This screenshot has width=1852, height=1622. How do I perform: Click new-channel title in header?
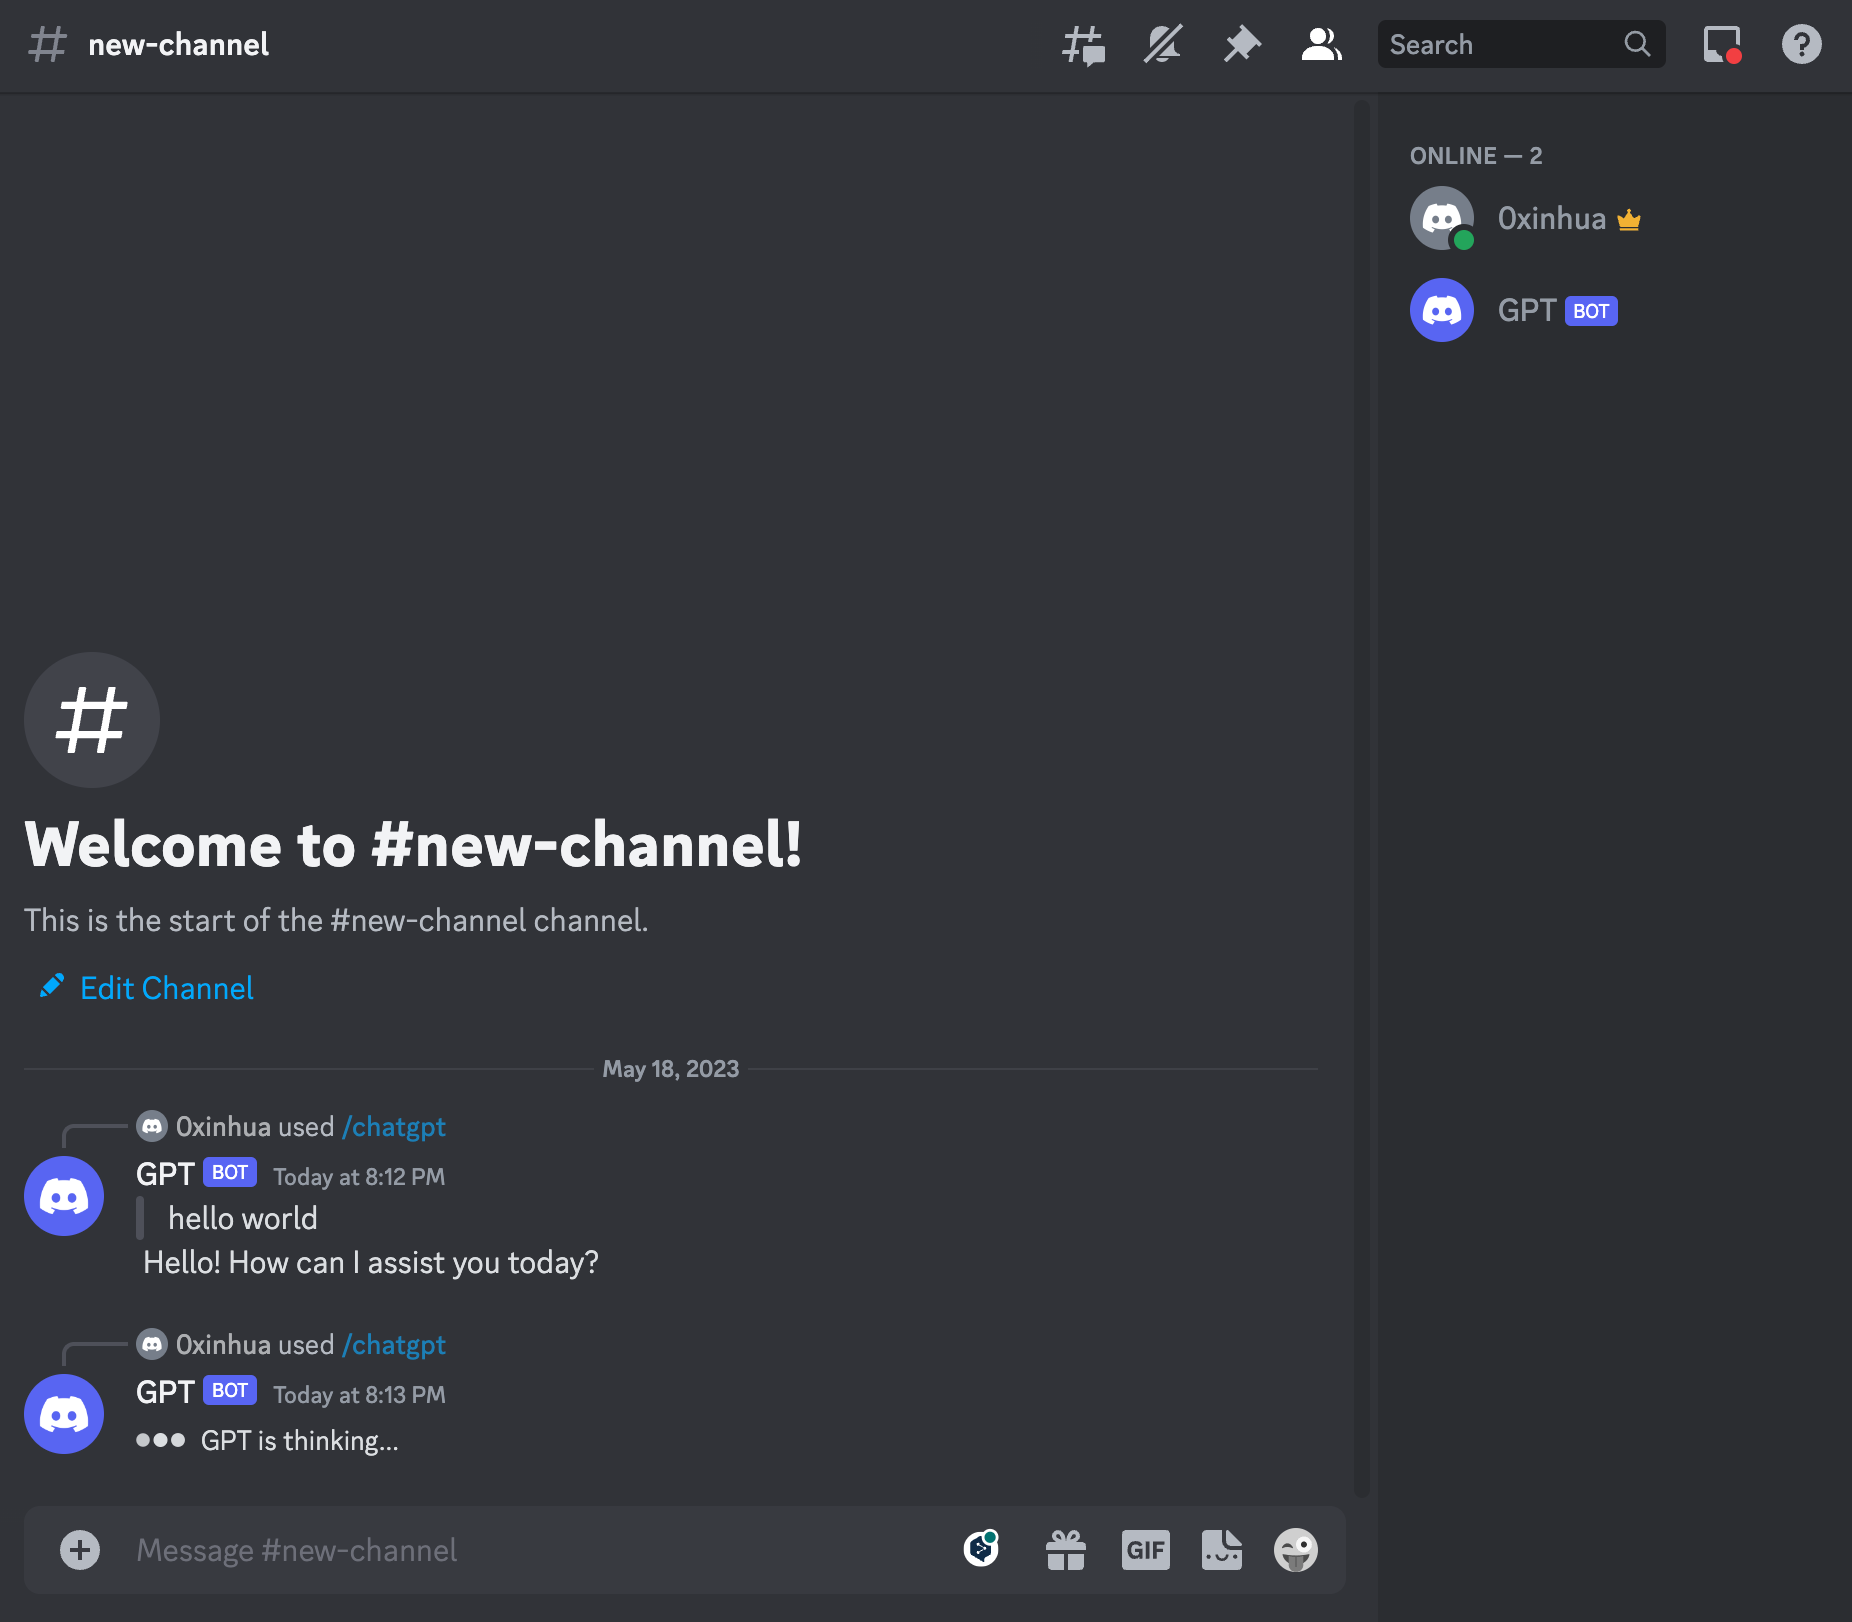(x=178, y=45)
